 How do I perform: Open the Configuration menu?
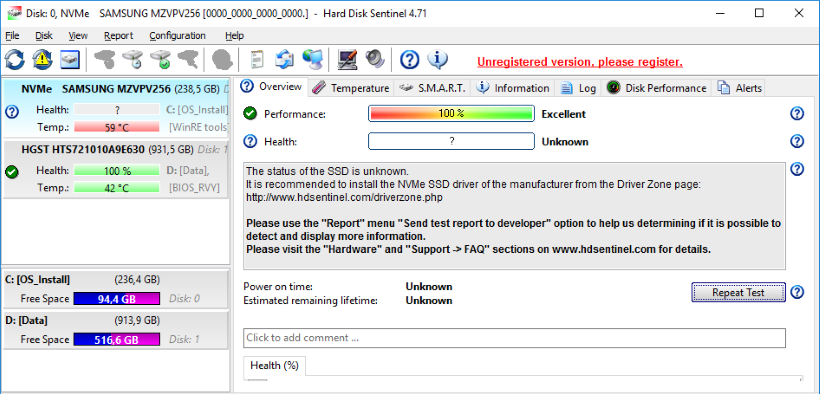(x=177, y=36)
